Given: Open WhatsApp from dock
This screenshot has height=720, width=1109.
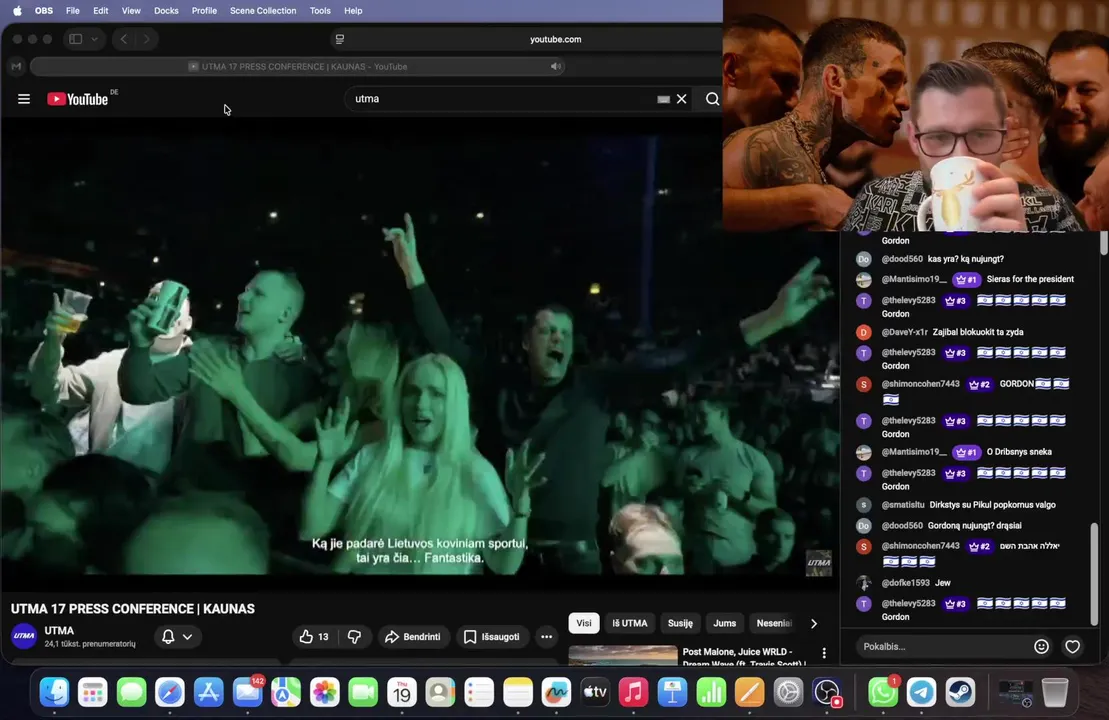Looking at the screenshot, I should point(883,692).
